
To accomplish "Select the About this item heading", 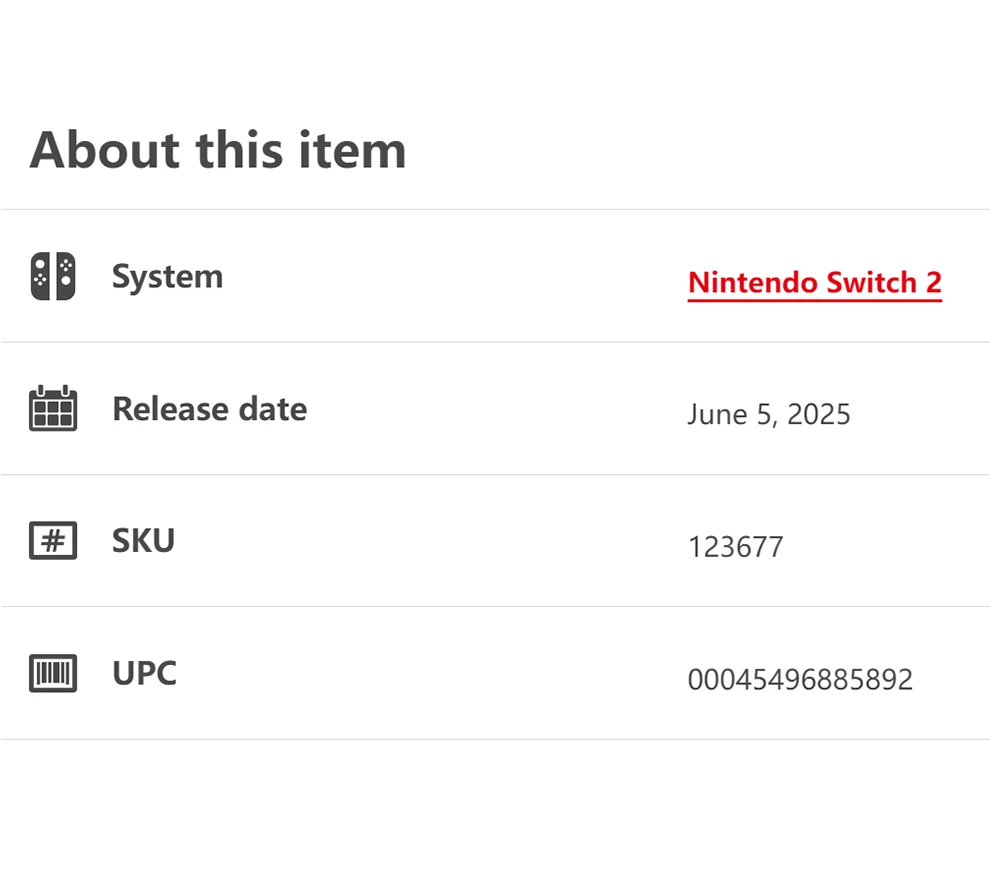I will (x=218, y=150).
